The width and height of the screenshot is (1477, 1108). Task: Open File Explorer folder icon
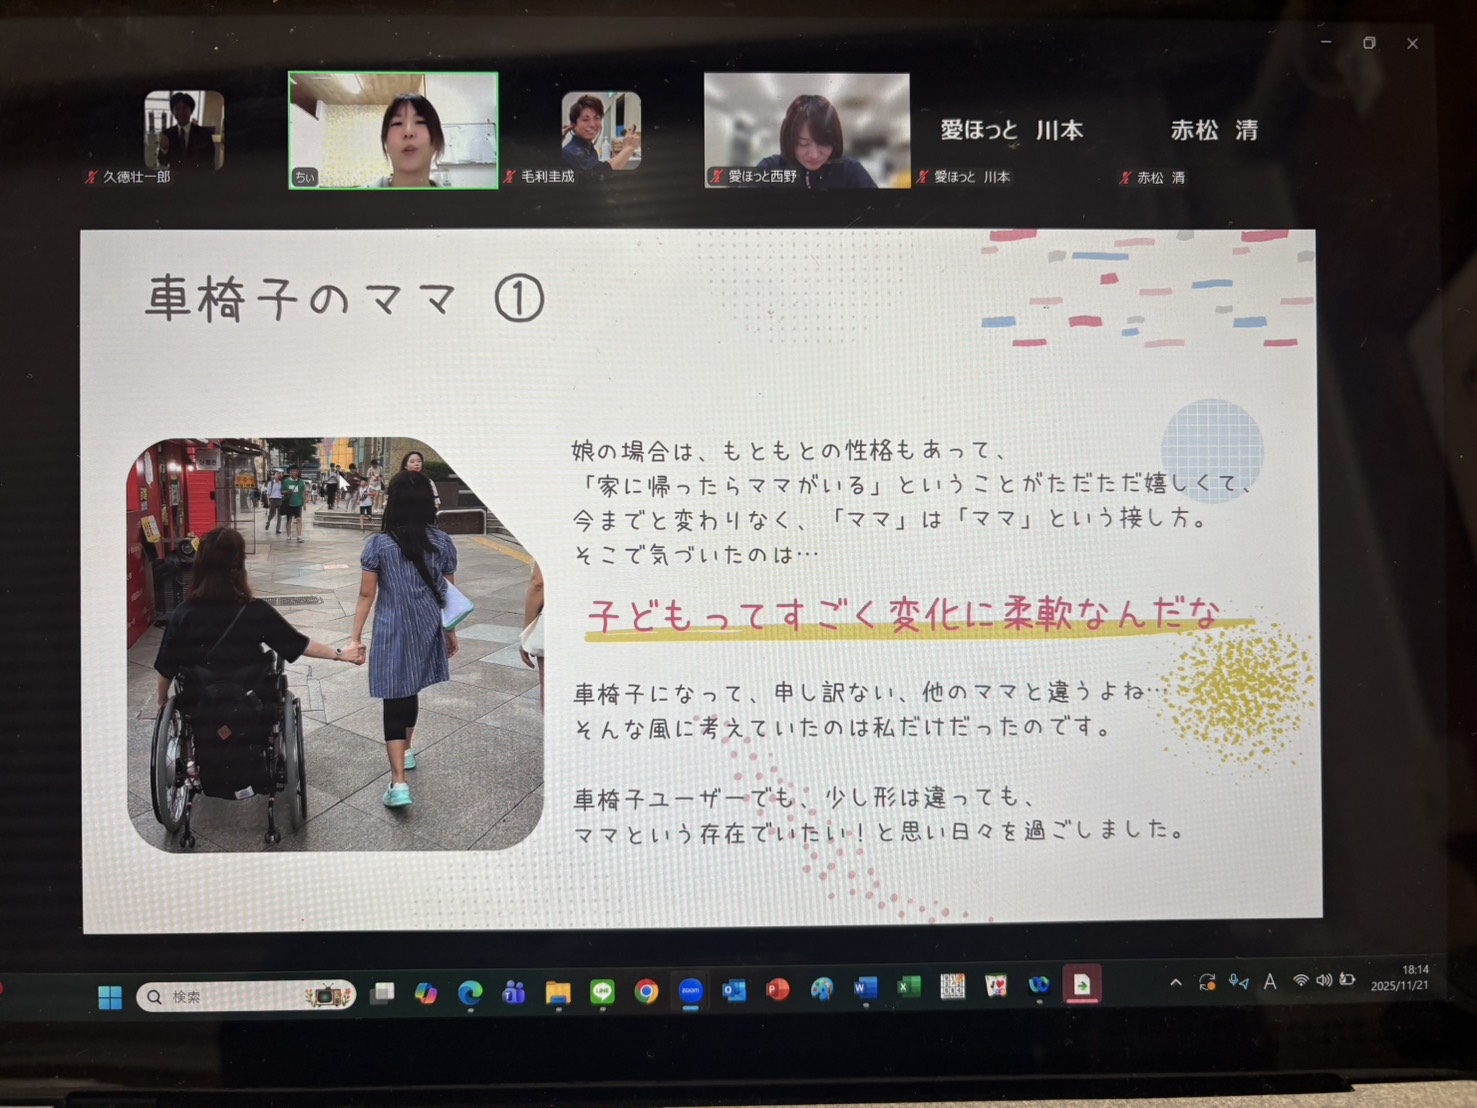click(x=558, y=992)
